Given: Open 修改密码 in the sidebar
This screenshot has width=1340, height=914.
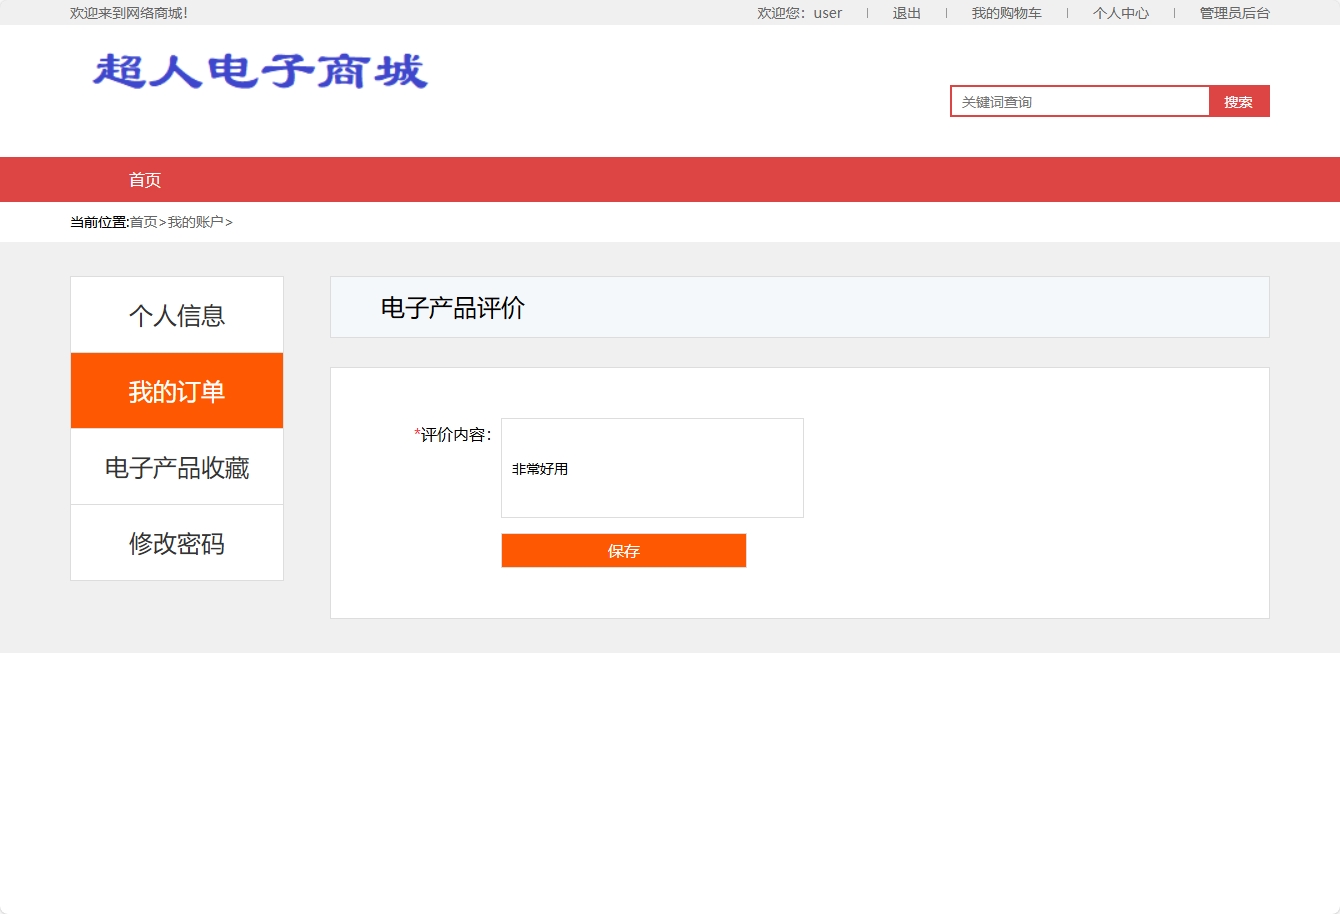Looking at the screenshot, I should tap(177, 542).
